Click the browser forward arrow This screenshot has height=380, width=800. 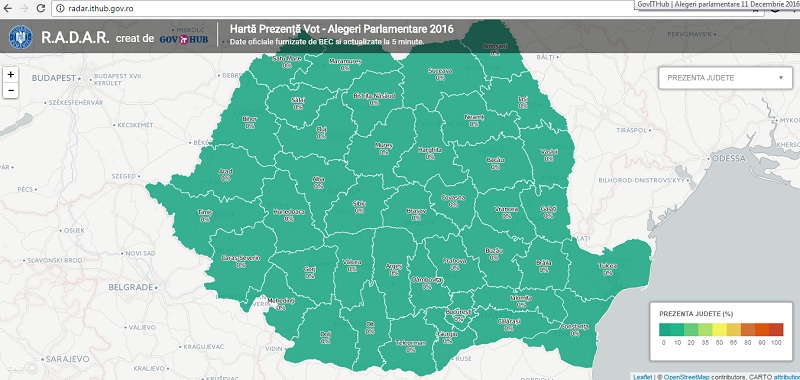(24, 8)
